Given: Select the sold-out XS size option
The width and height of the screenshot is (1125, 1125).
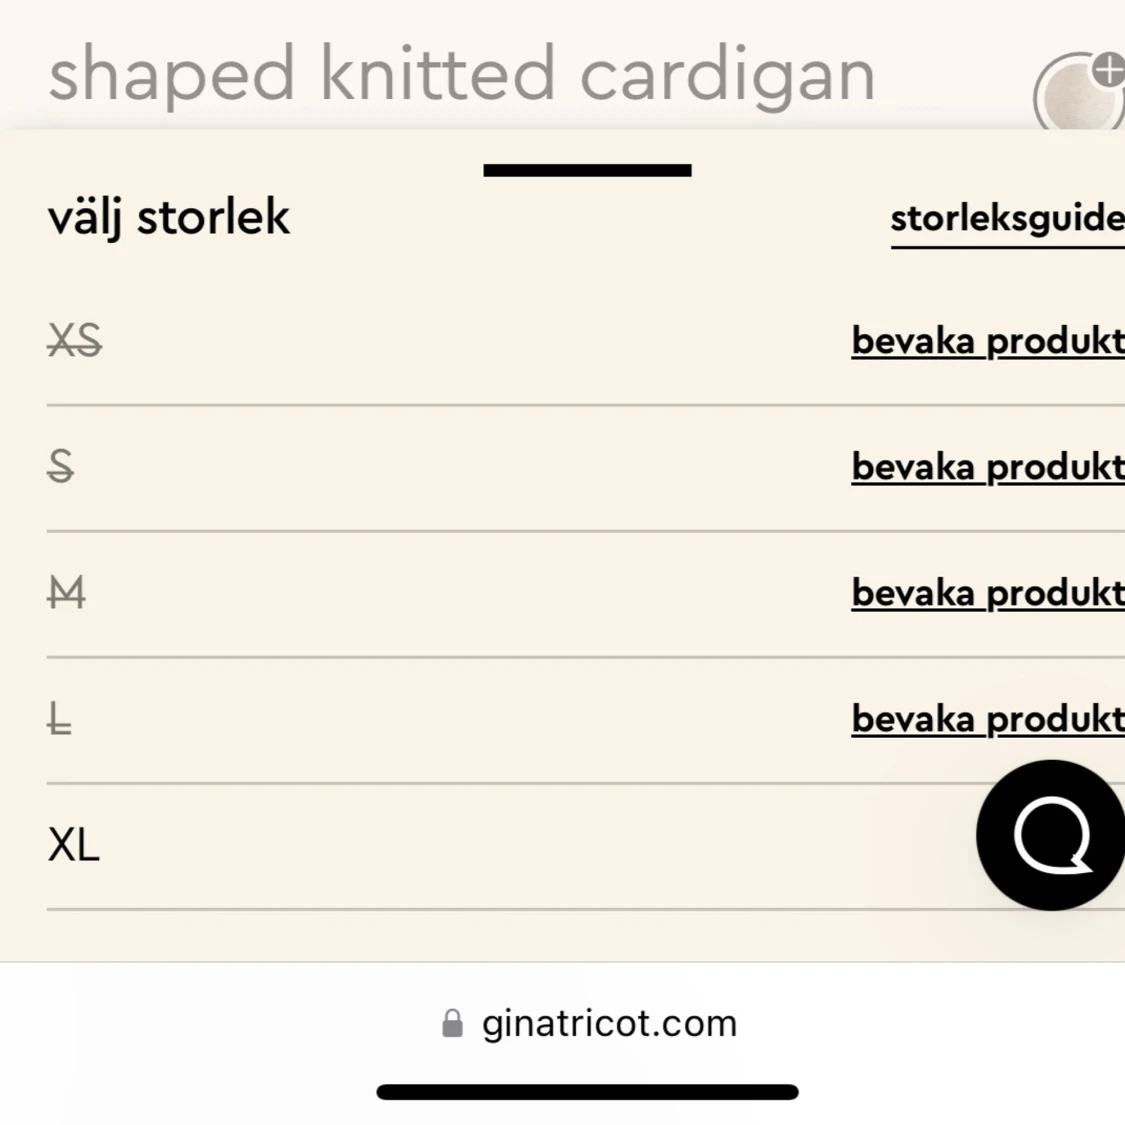Looking at the screenshot, I should (75, 341).
